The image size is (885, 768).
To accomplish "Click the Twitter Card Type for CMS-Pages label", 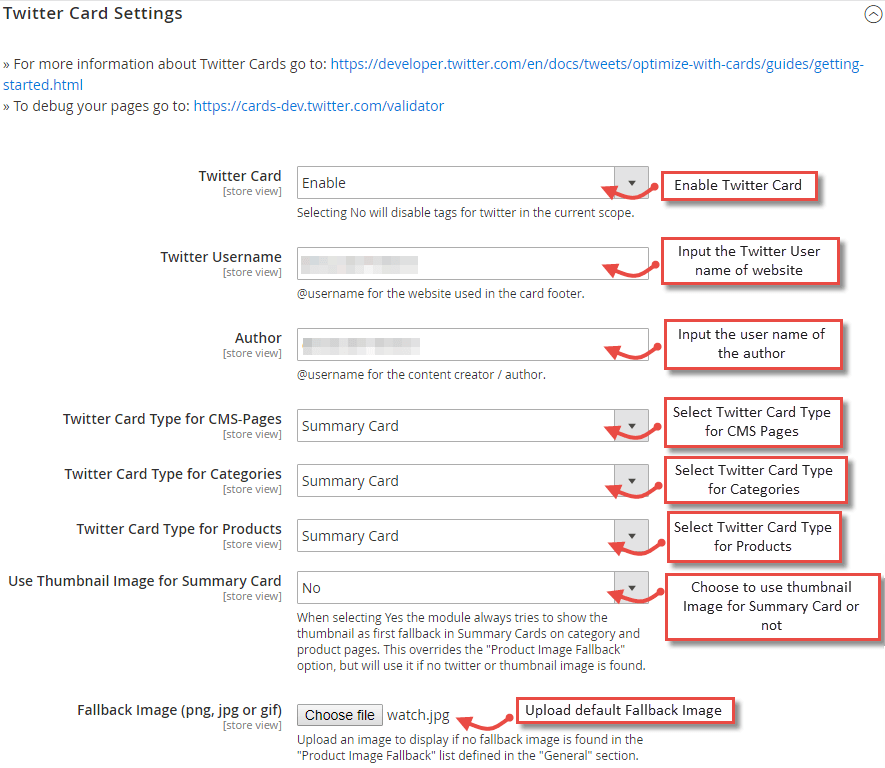I will coord(172,419).
